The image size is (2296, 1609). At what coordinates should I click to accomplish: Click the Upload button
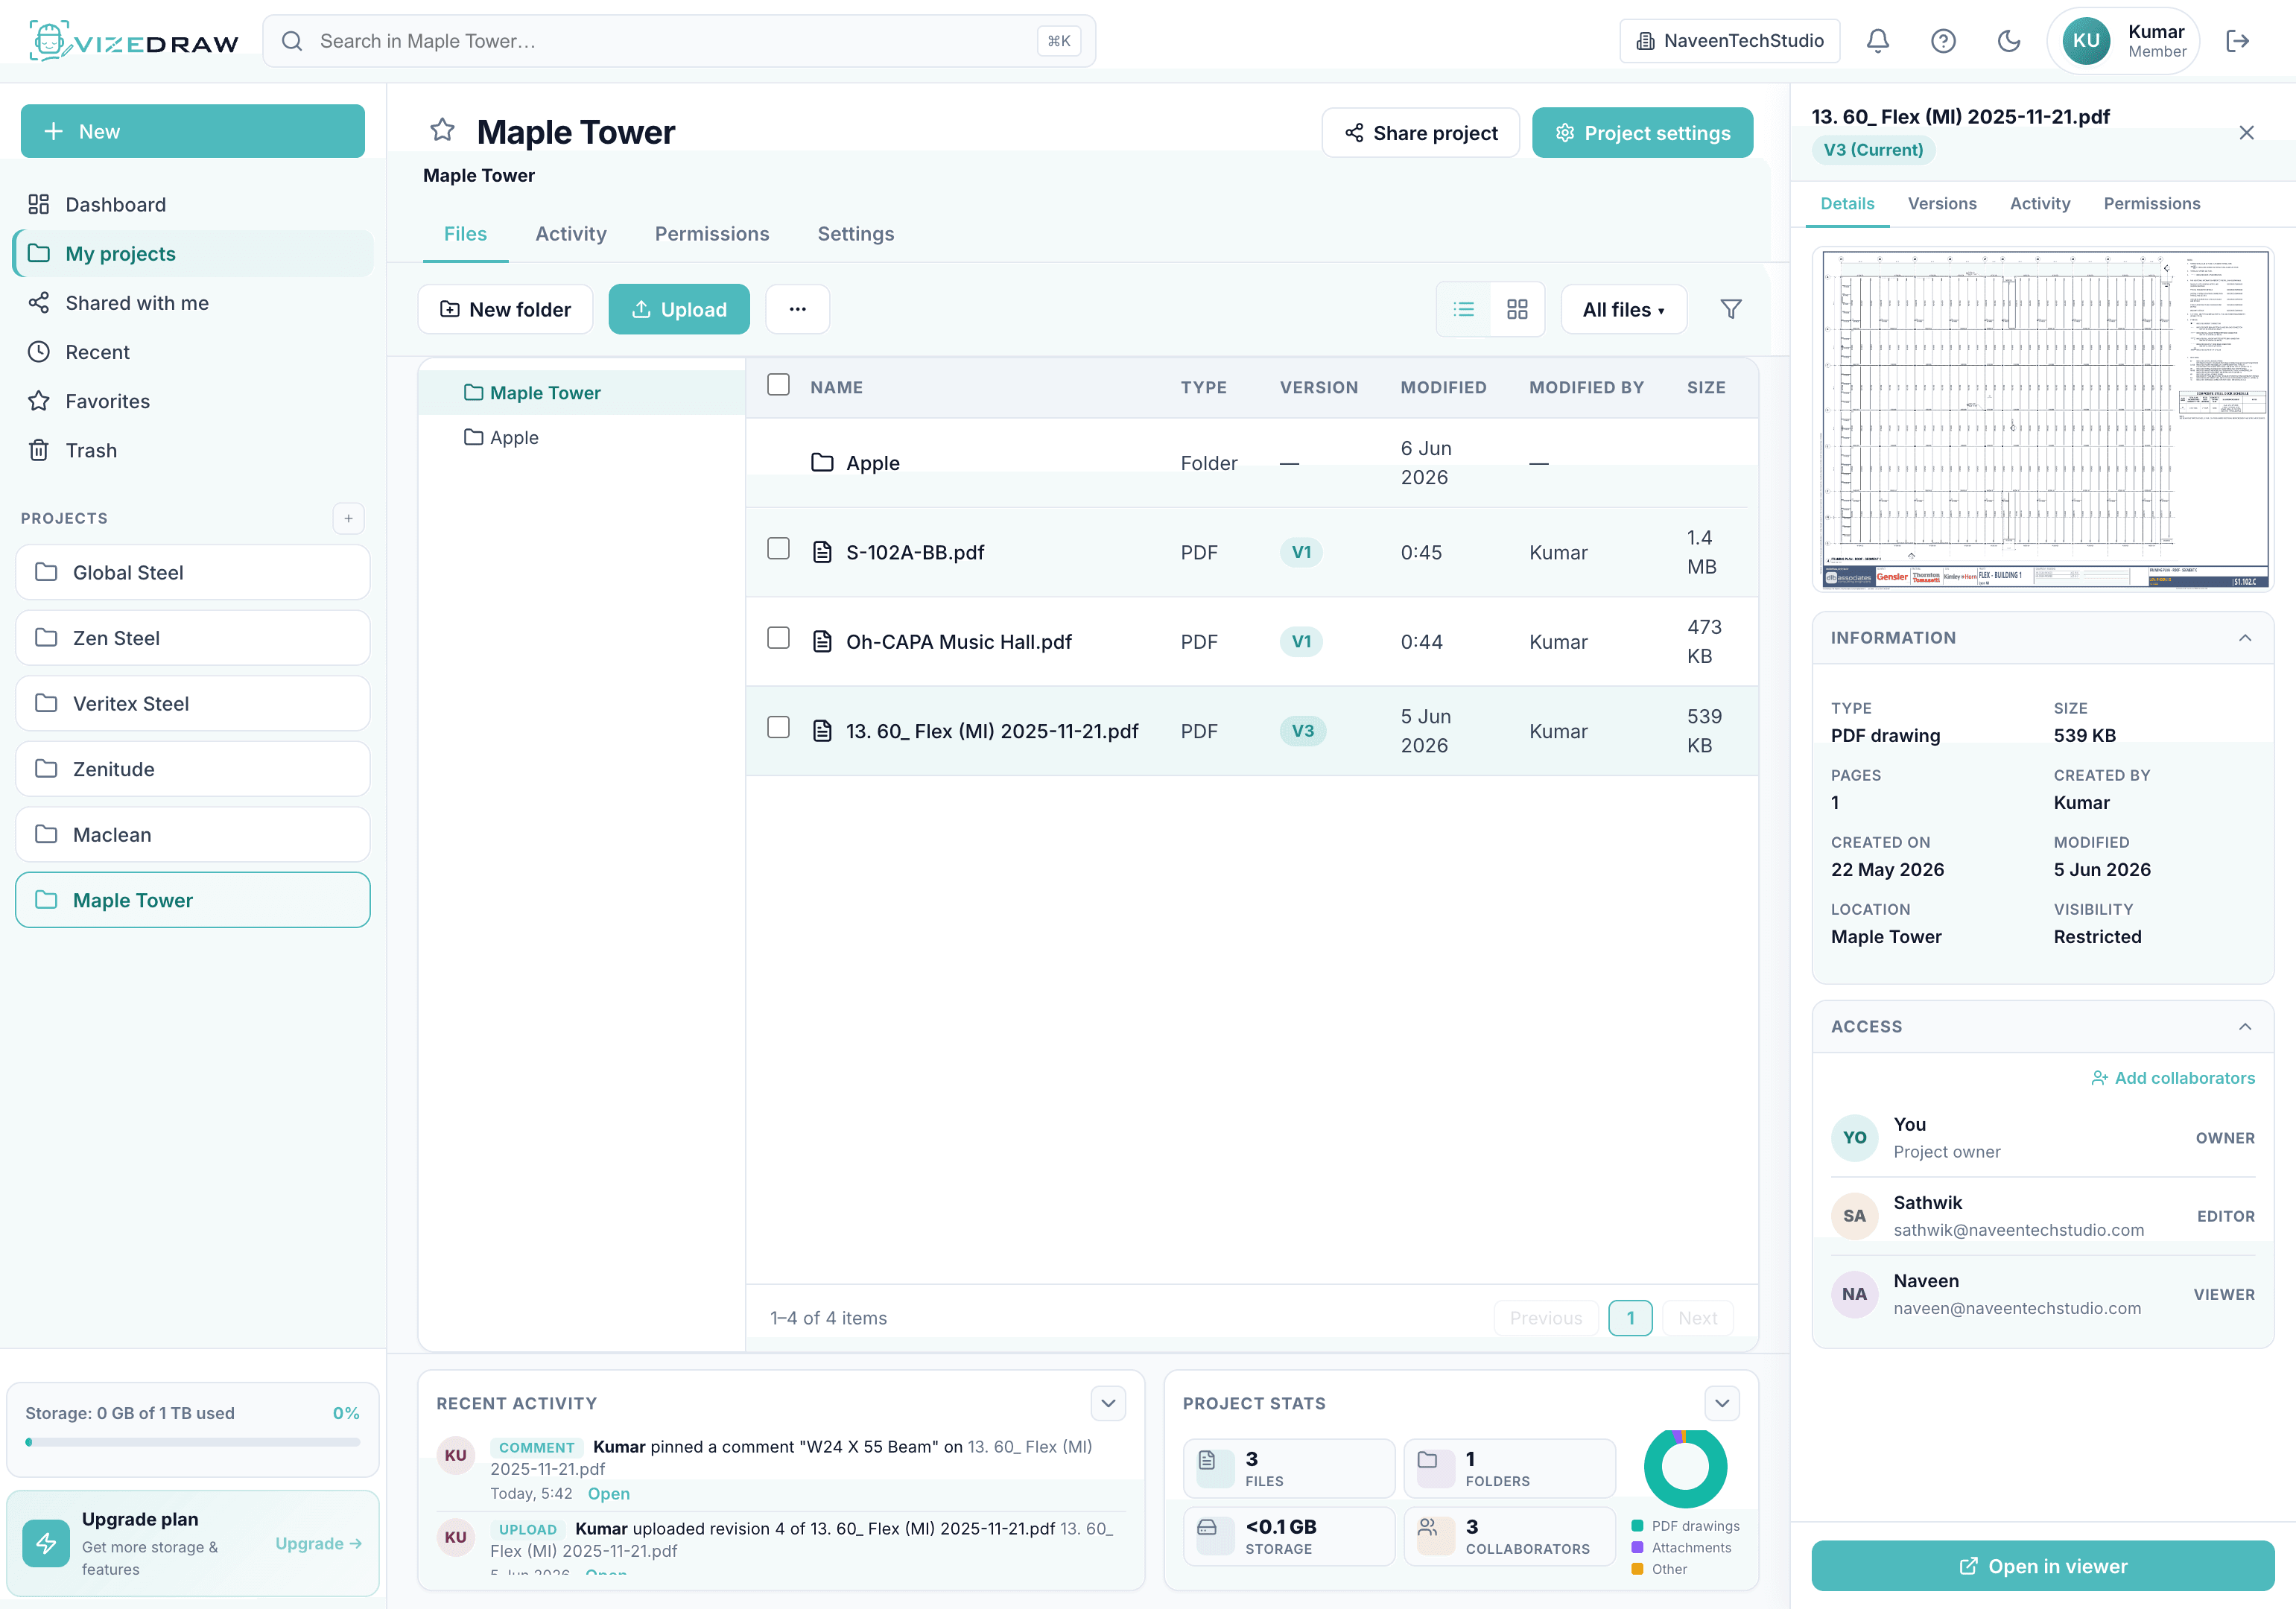679,309
